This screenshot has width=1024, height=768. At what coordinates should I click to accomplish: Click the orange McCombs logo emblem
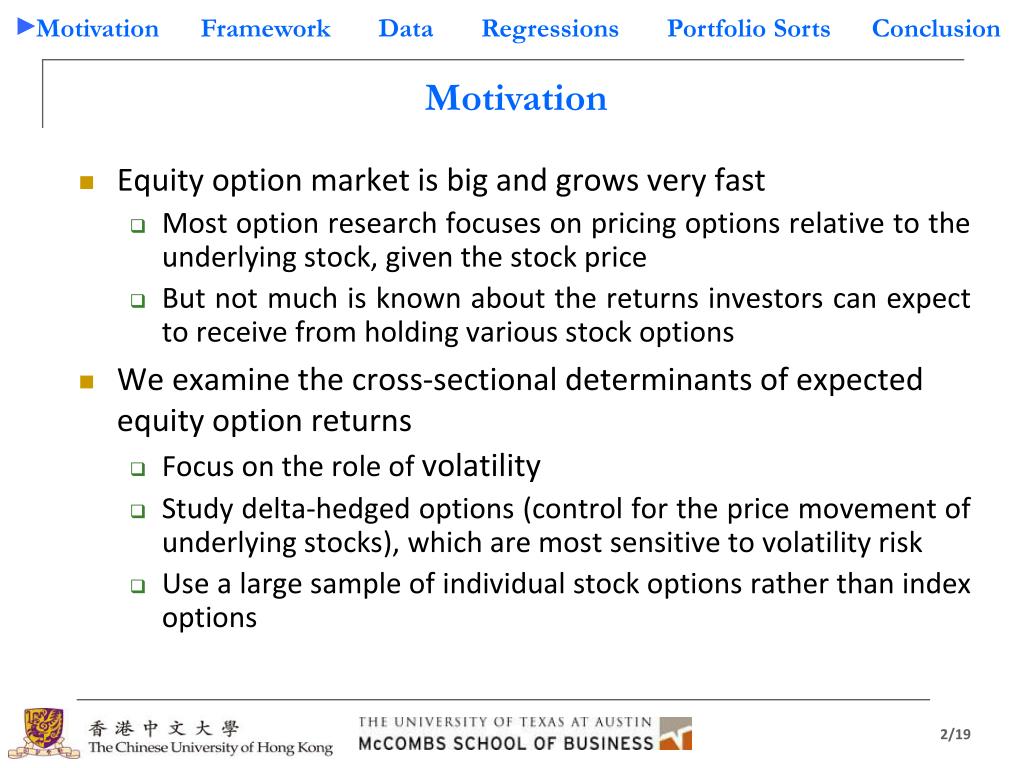tap(675, 733)
